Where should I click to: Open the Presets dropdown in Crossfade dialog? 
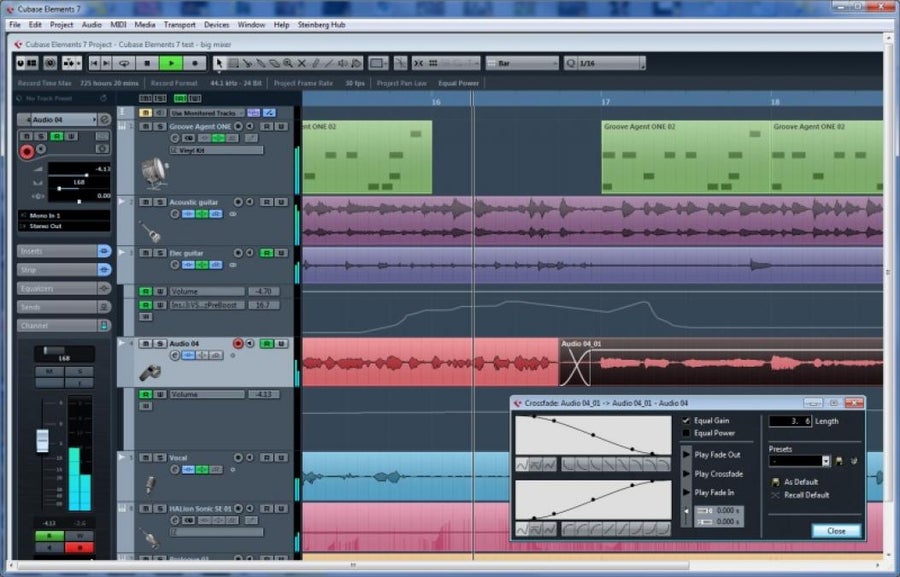[800, 461]
